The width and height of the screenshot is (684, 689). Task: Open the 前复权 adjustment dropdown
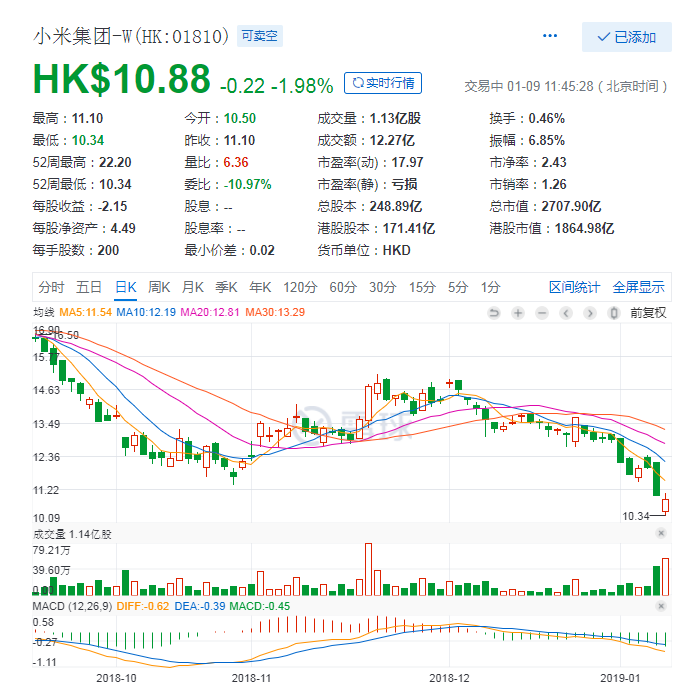[648, 313]
